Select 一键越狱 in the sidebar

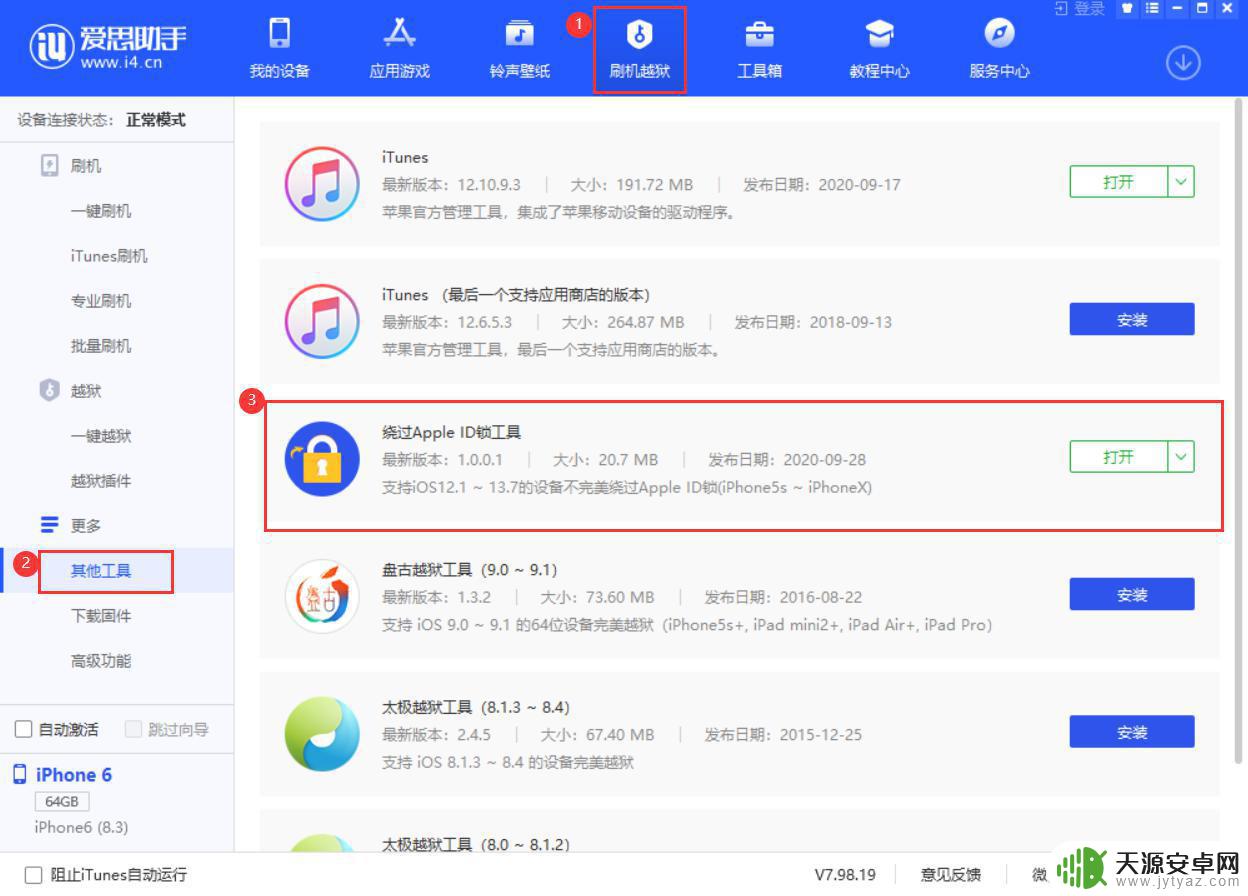(101, 436)
